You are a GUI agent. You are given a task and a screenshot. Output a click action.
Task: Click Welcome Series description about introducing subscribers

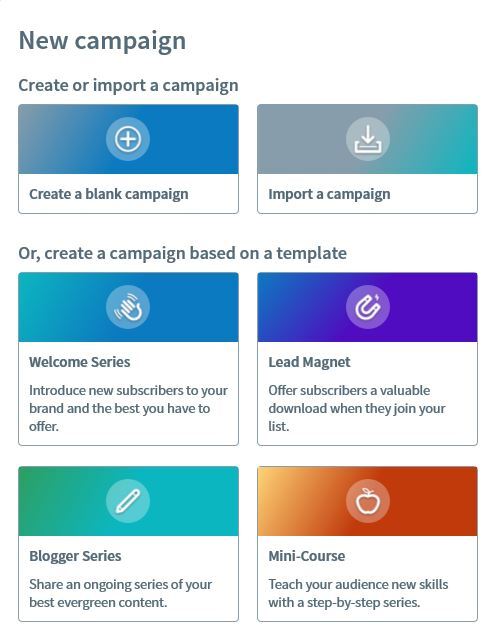pos(128,408)
